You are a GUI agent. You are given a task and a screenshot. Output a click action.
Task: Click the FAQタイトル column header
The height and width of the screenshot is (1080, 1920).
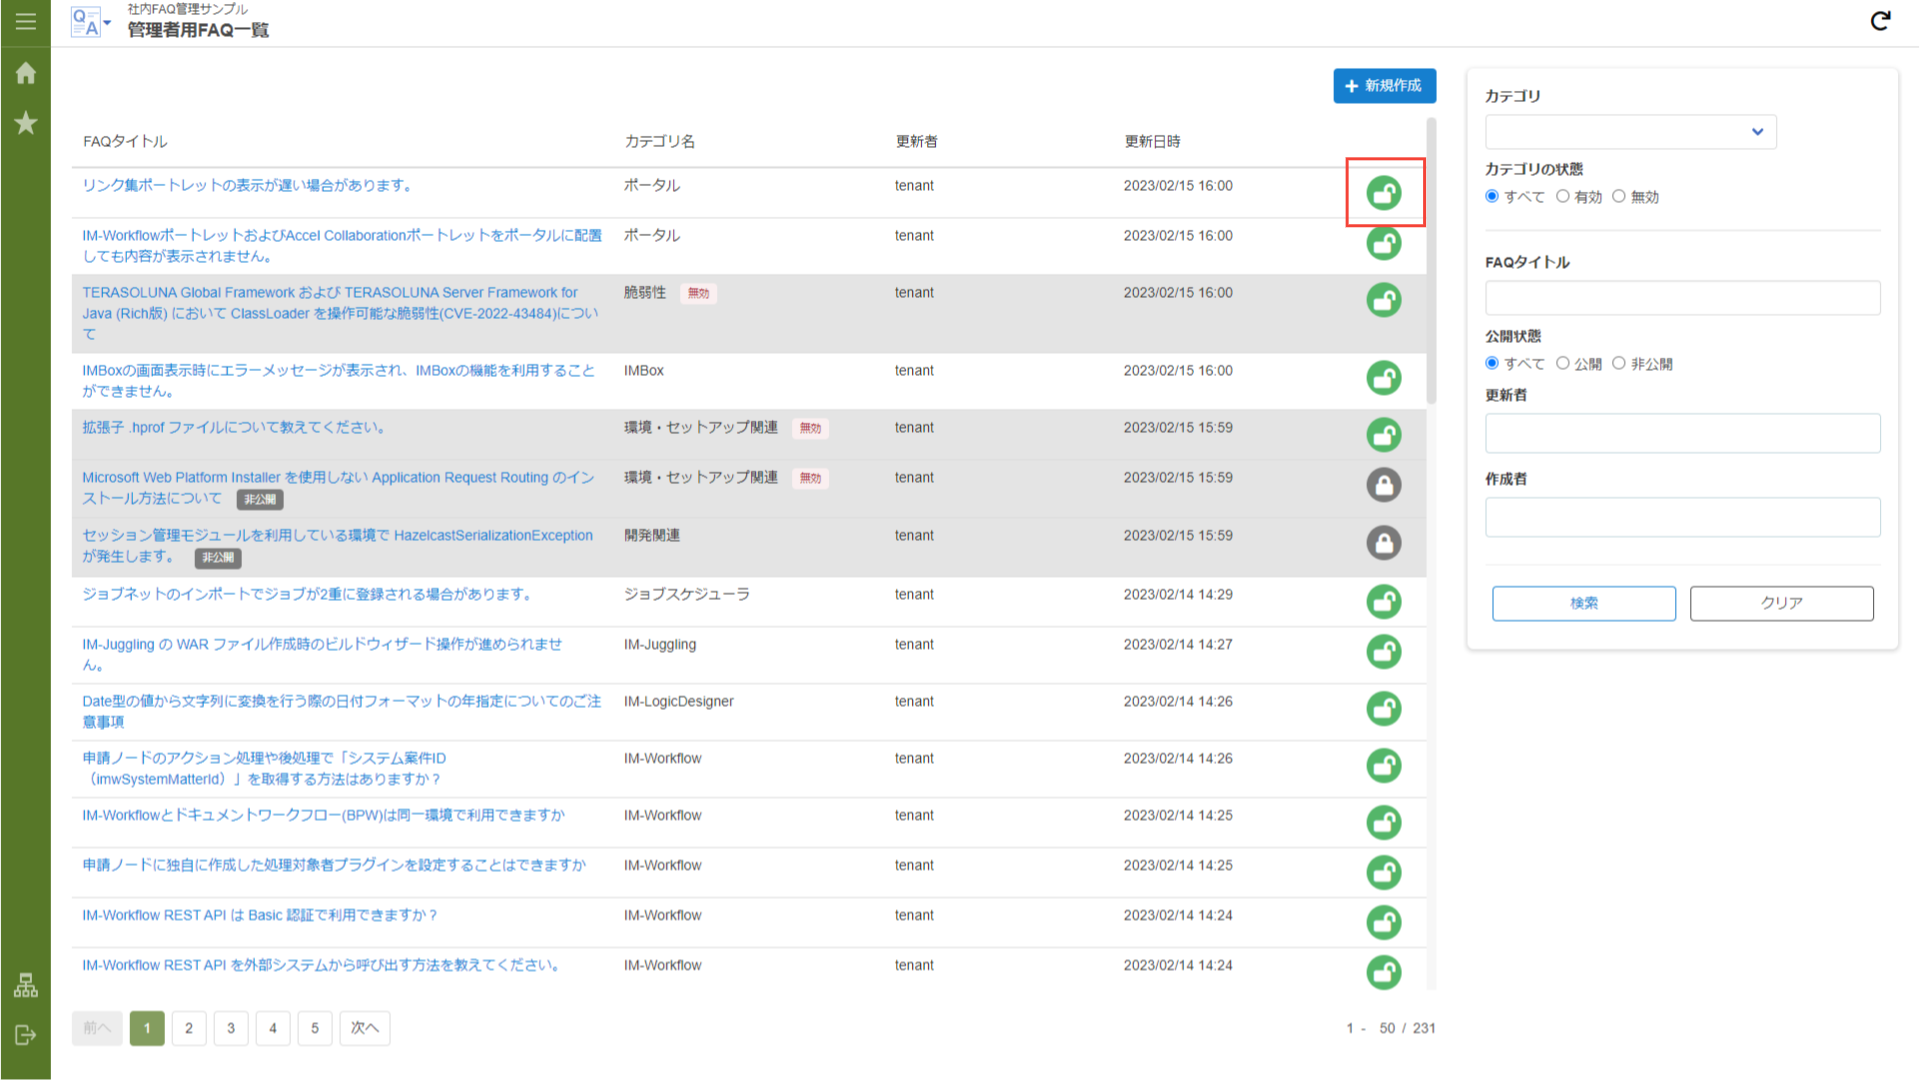tap(125, 142)
